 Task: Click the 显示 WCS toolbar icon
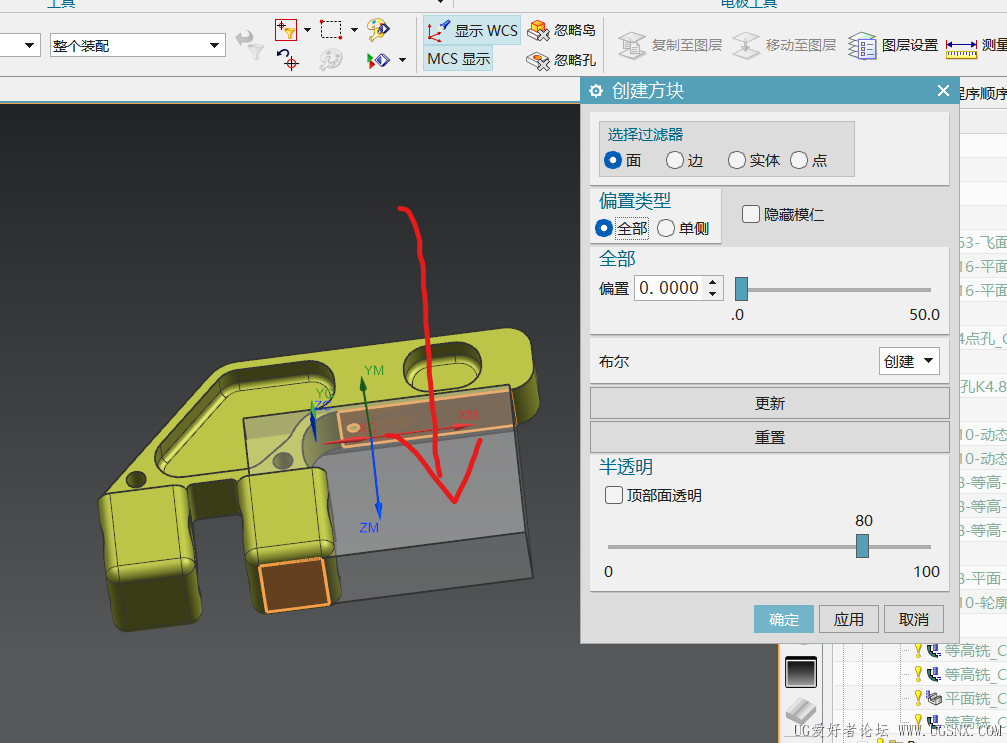pos(439,30)
